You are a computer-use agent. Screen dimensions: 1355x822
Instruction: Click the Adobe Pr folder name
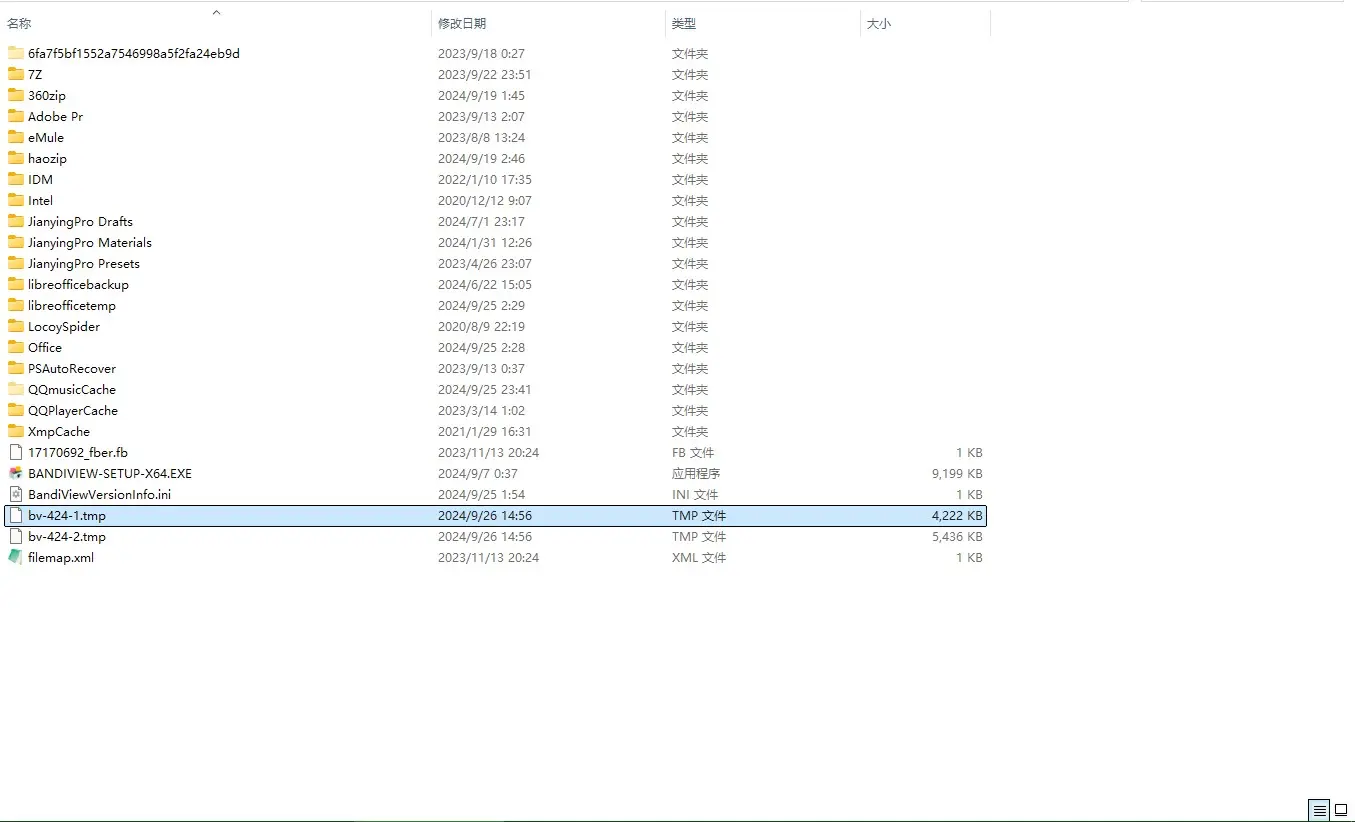[x=56, y=117]
